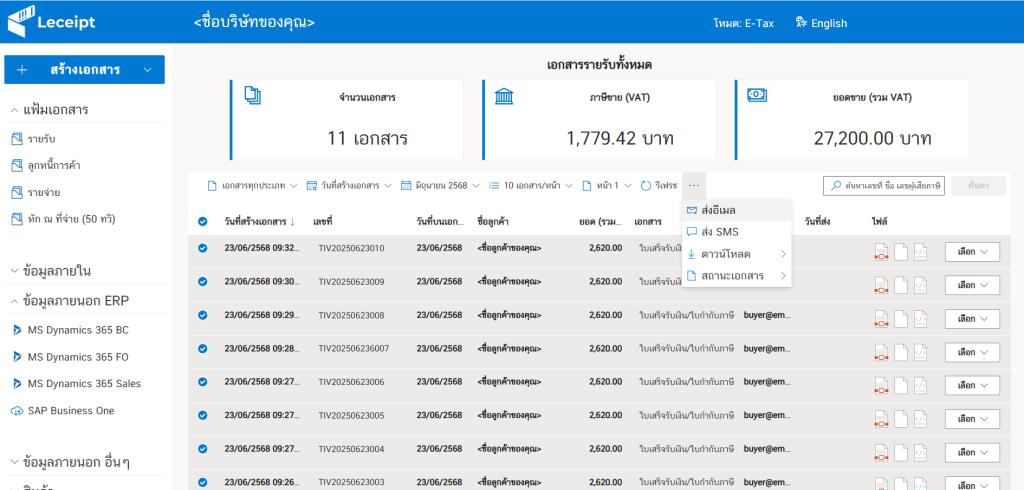The height and width of the screenshot is (490, 1024).
Task: Uncheck the row TIV20250623010 checkbox
Action: point(202,248)
